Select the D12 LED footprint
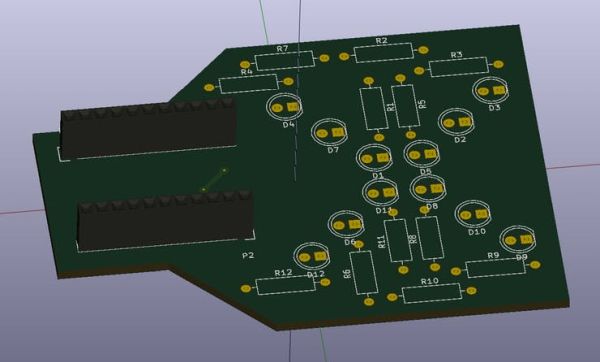 click(312, 256)
